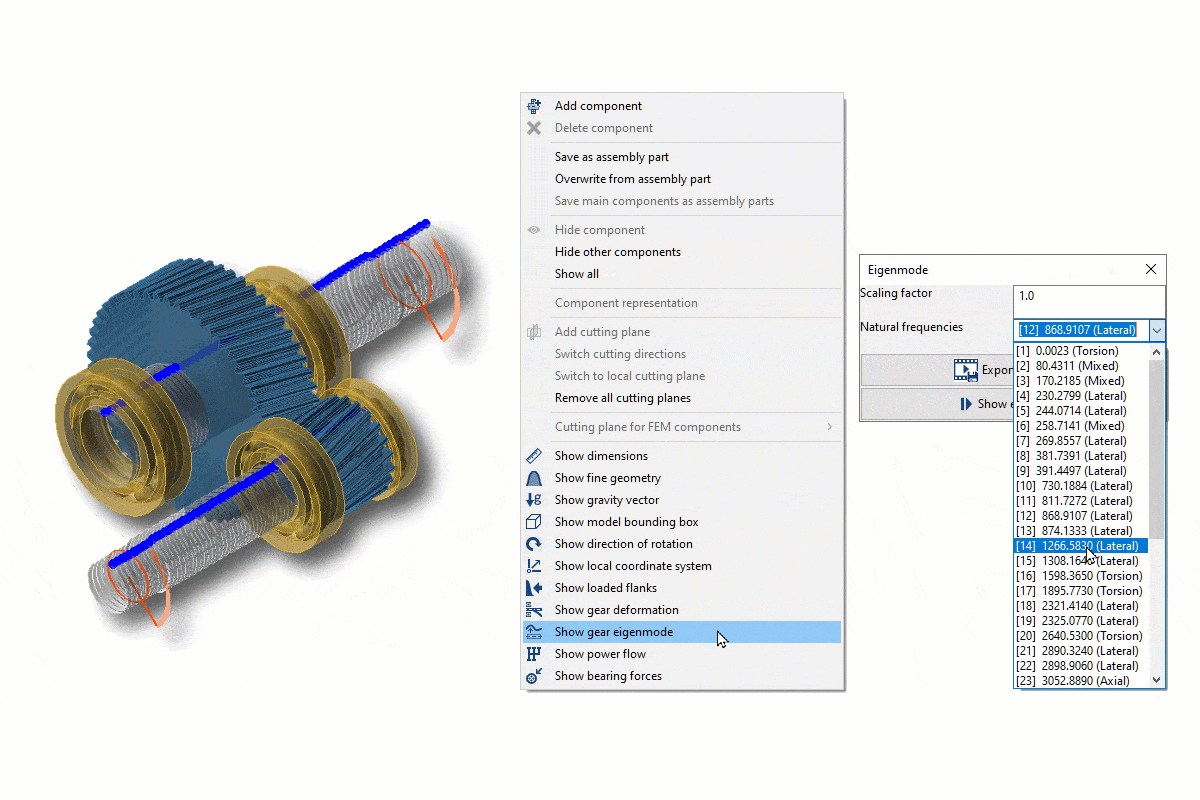This screenshot has height=800, width=1200.
Task: Click the Show dimensions ruler icon
Action: 534,456
